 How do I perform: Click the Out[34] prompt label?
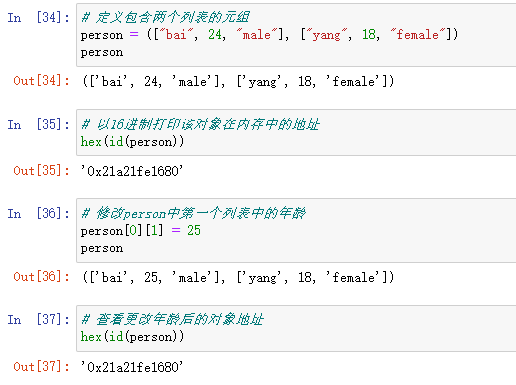pyautogui.click(x=42, y=81)
